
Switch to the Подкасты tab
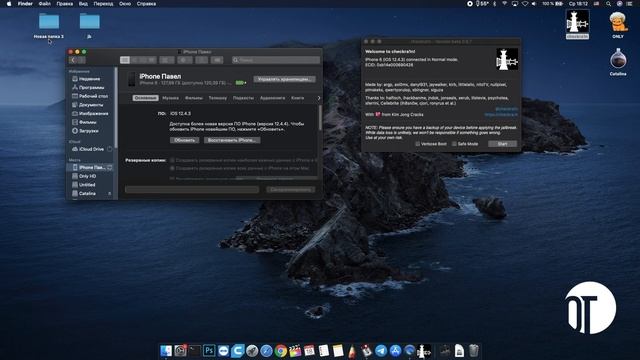pyautogui.click(x=243, y=98)
